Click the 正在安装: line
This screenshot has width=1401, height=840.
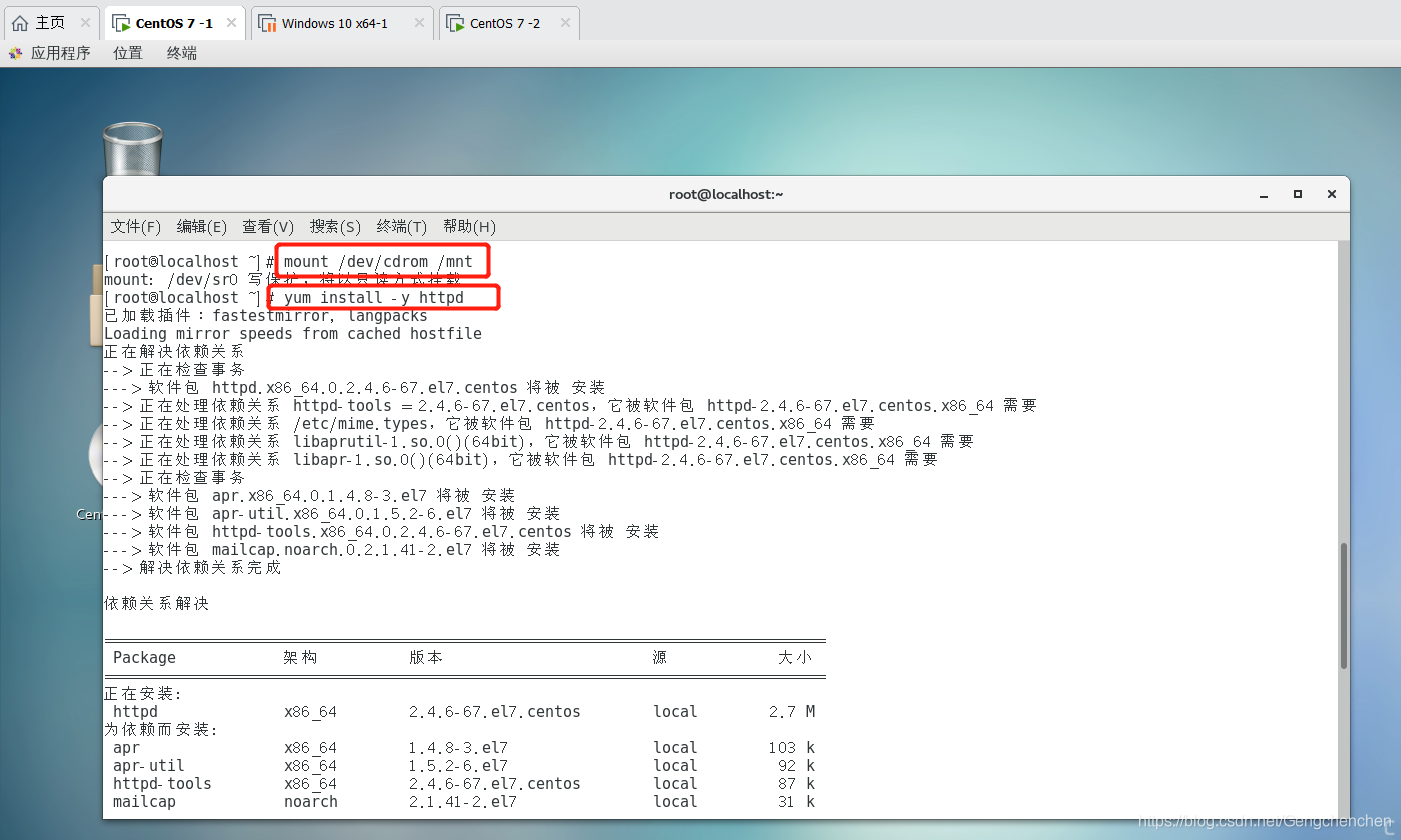(143, 694)
